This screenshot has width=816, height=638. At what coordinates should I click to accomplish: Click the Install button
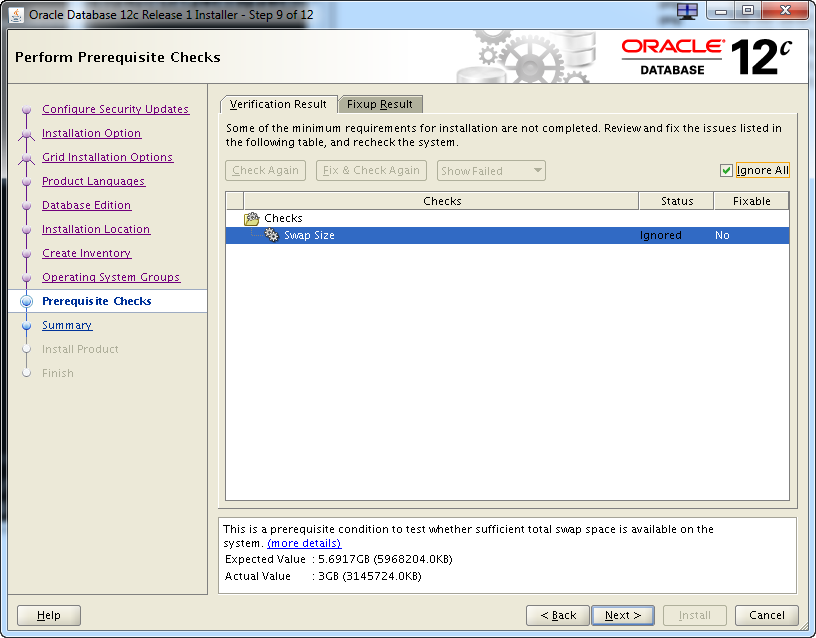695,615
